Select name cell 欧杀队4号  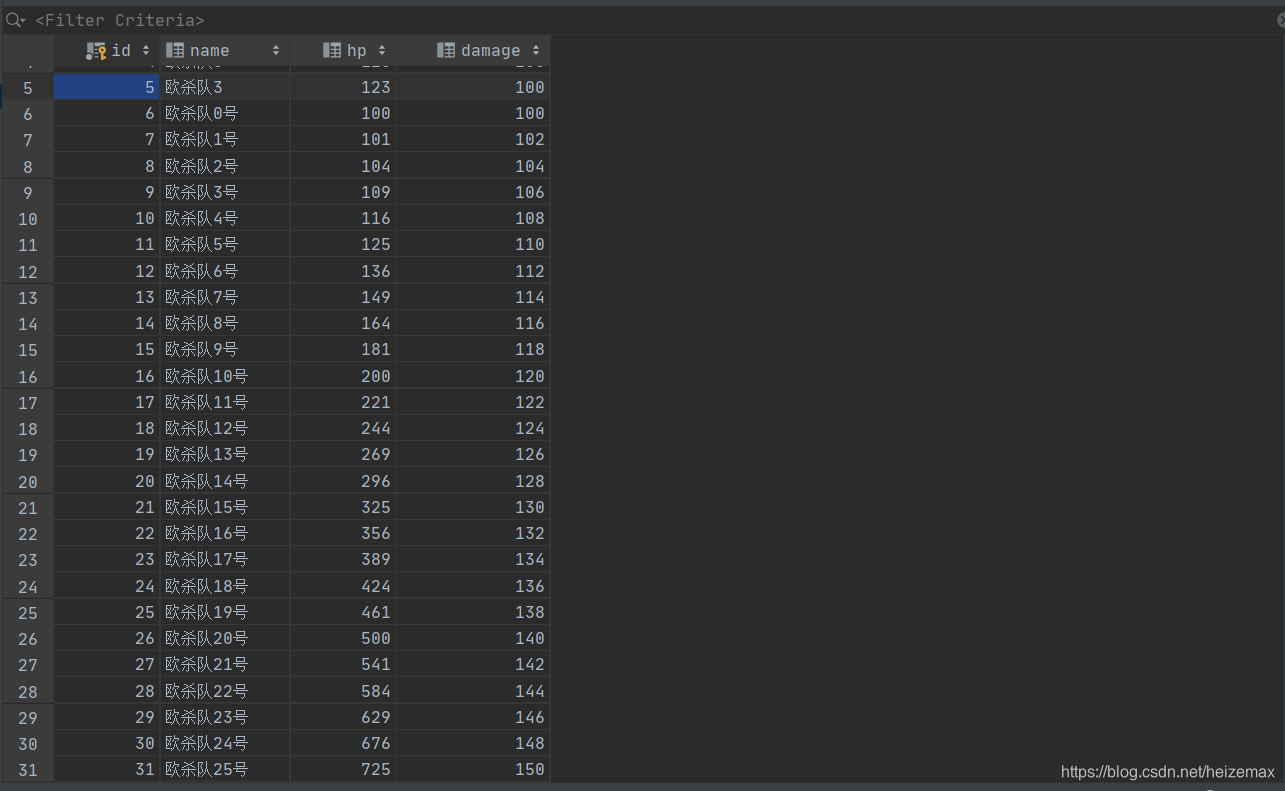tap(225, 218)
